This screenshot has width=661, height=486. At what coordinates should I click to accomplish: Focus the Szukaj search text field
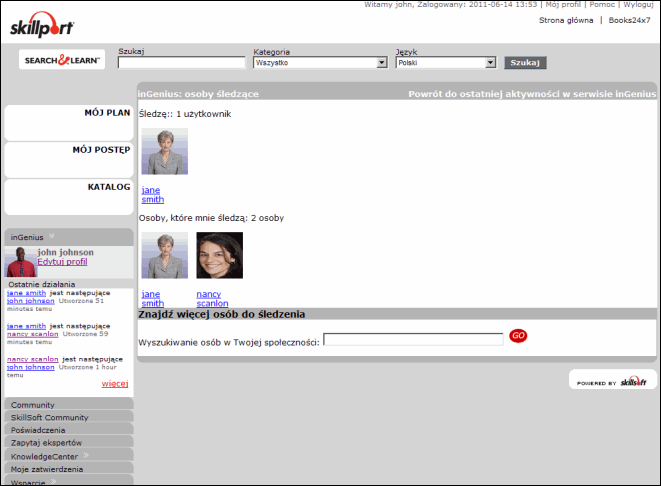pyautogui.click(x=182, y=62)
